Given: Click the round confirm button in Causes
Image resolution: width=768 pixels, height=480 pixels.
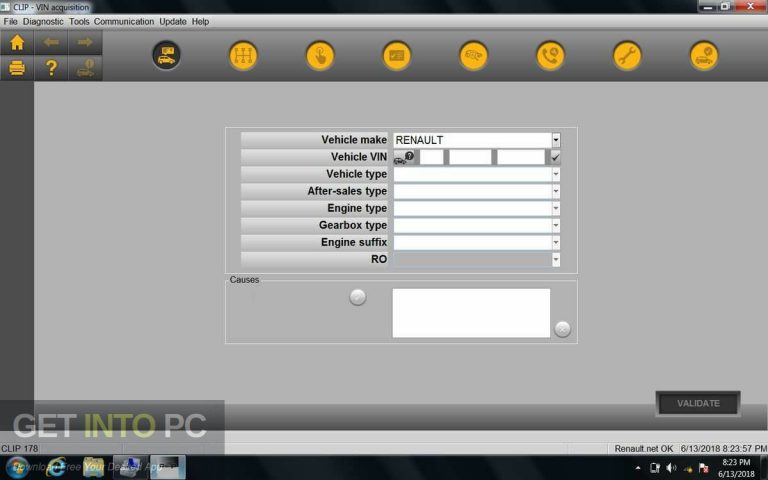Looking at the screenshot, I should (357, 297).
